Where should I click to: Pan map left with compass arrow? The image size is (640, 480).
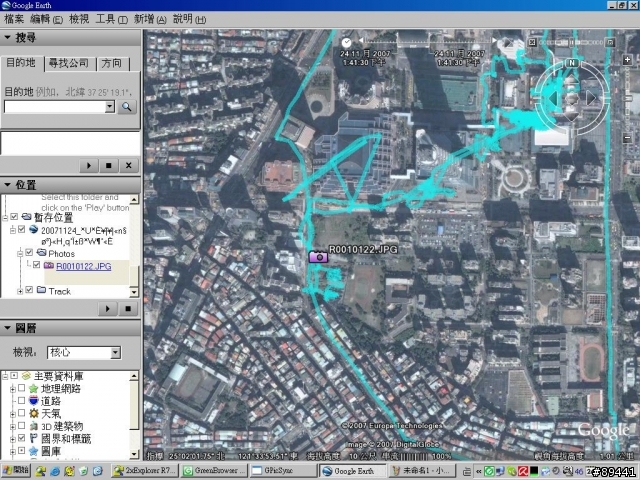tap(553, 98)
